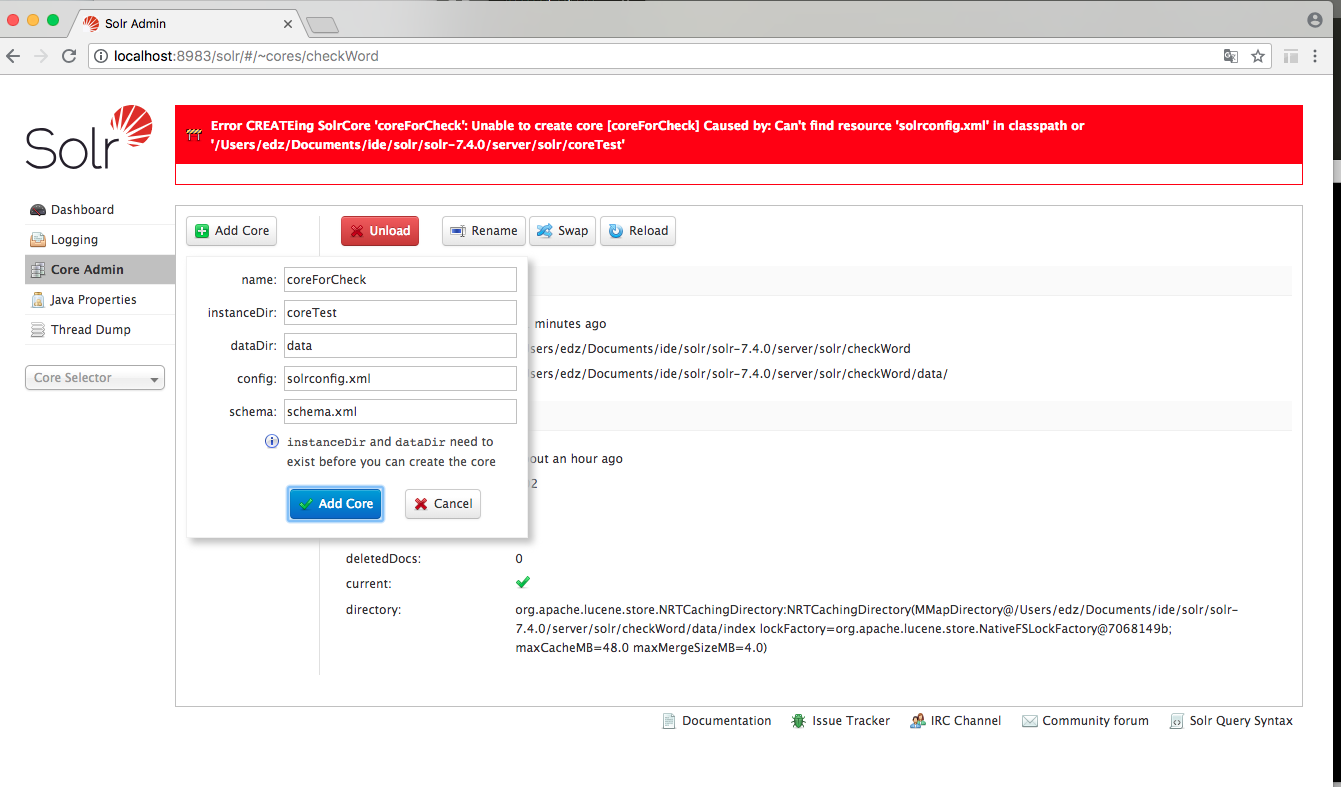
Task: Bookmark this page with the star
Action: [1258, 56]
